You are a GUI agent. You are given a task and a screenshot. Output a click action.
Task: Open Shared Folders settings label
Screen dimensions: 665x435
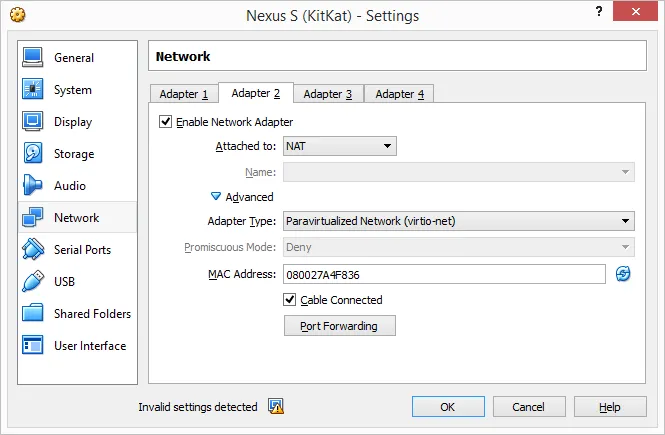point(92,314)
